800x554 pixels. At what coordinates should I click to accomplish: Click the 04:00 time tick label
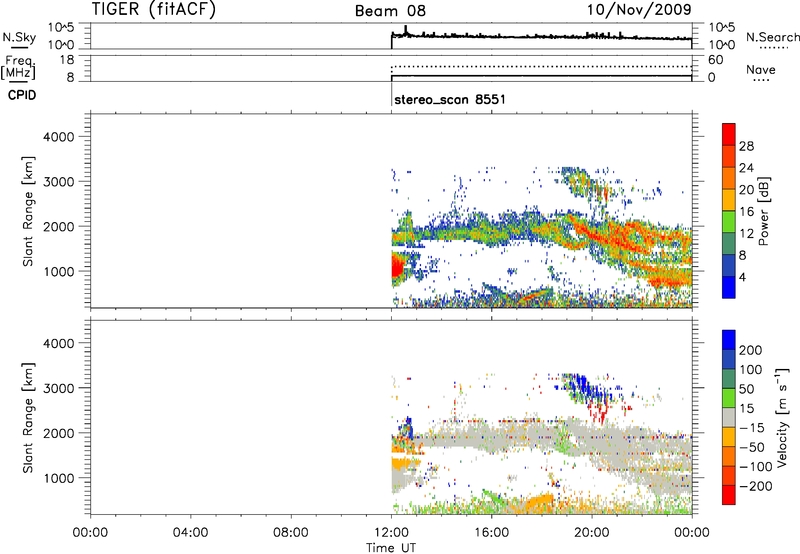[190, 533]
